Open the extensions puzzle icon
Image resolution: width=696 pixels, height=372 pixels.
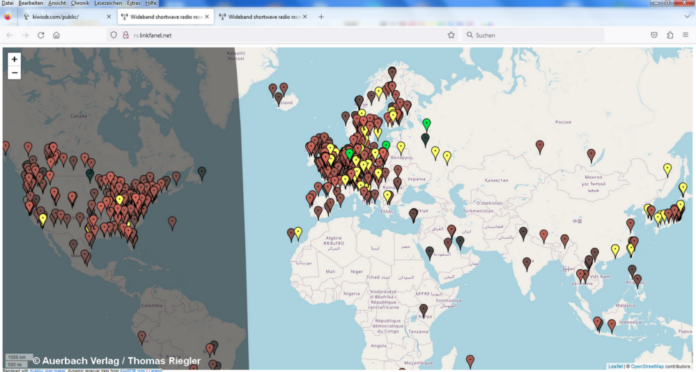(x=670, y=35)
